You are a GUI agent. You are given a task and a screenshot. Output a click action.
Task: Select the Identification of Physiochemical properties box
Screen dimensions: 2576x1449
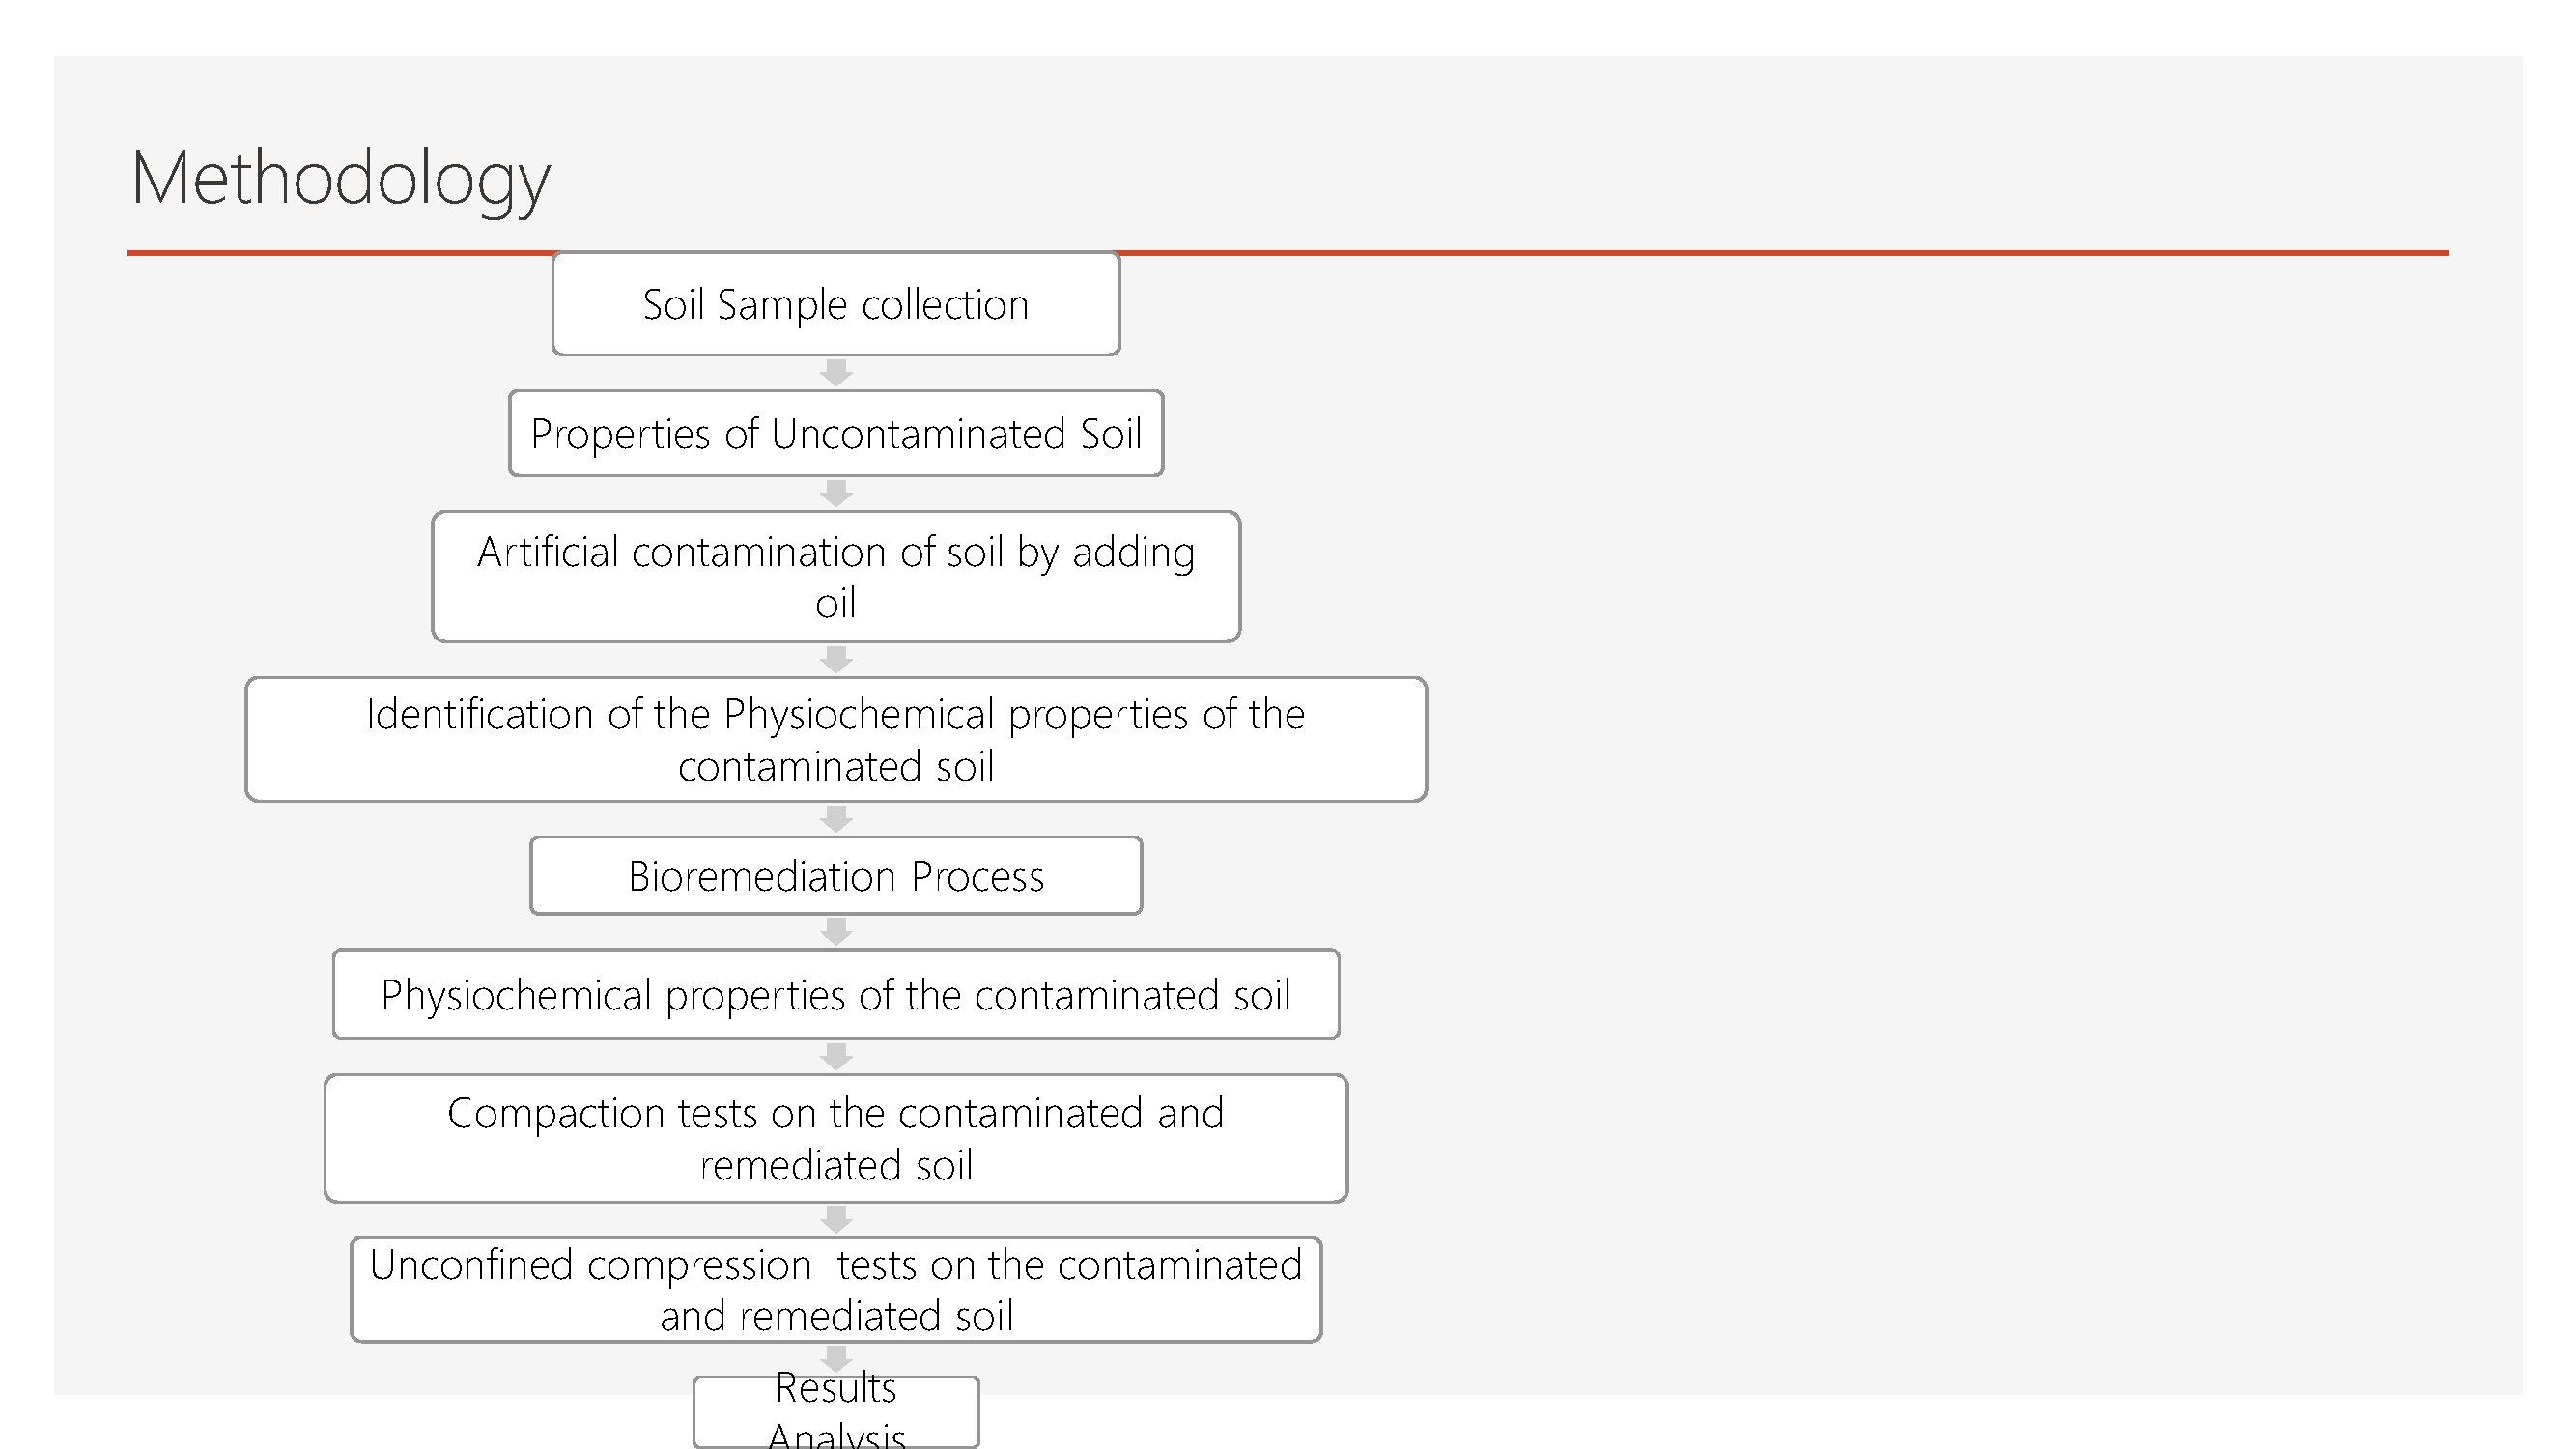coord(836,740)
